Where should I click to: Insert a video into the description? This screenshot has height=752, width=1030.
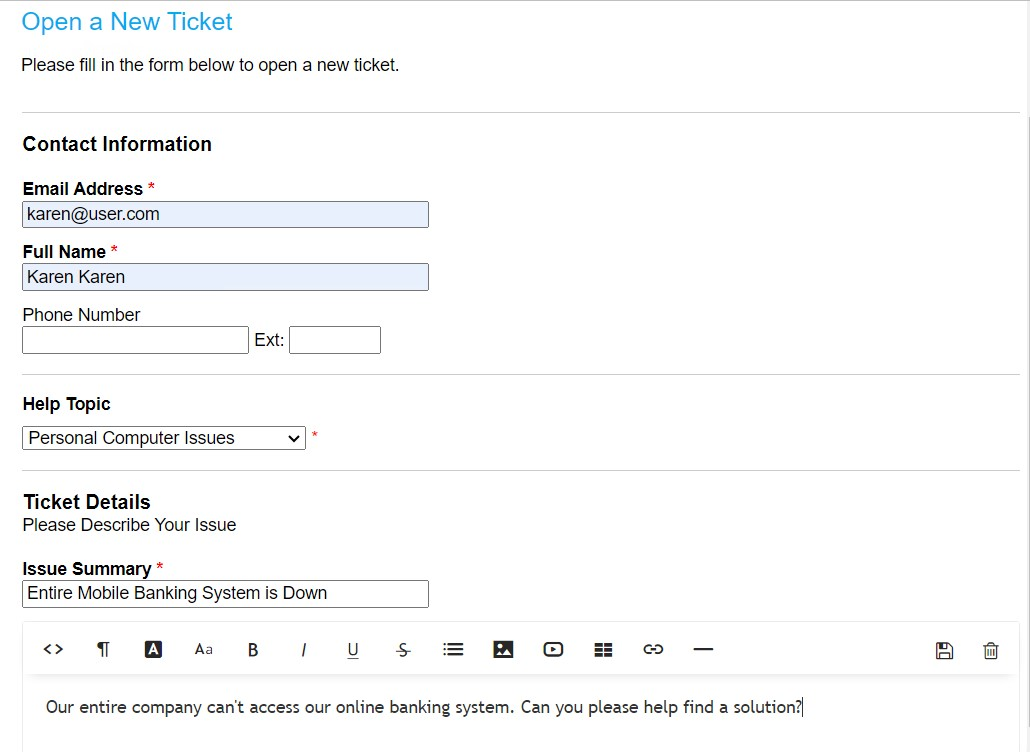tap(553, 649)
